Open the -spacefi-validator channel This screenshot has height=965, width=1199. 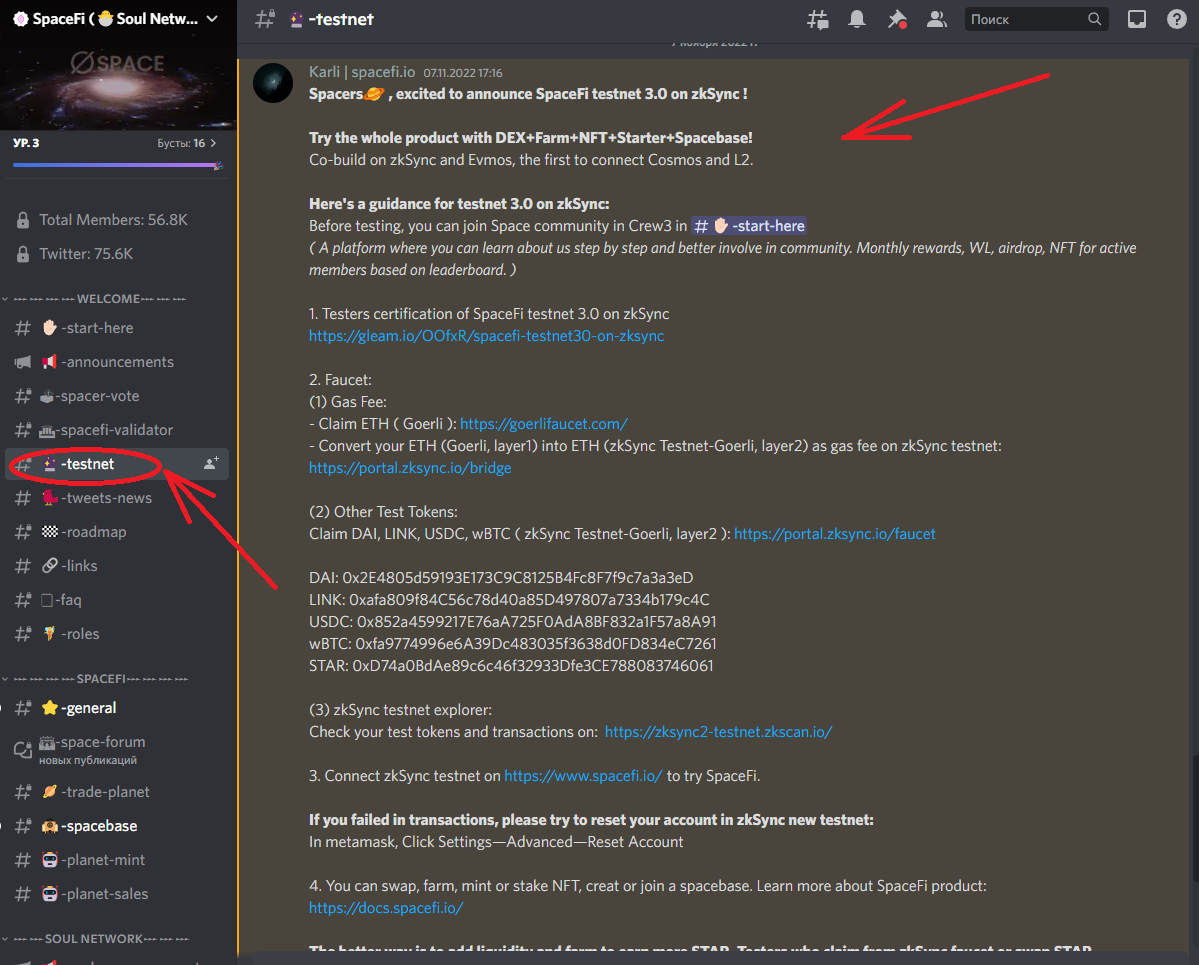[x=117, y=430]
